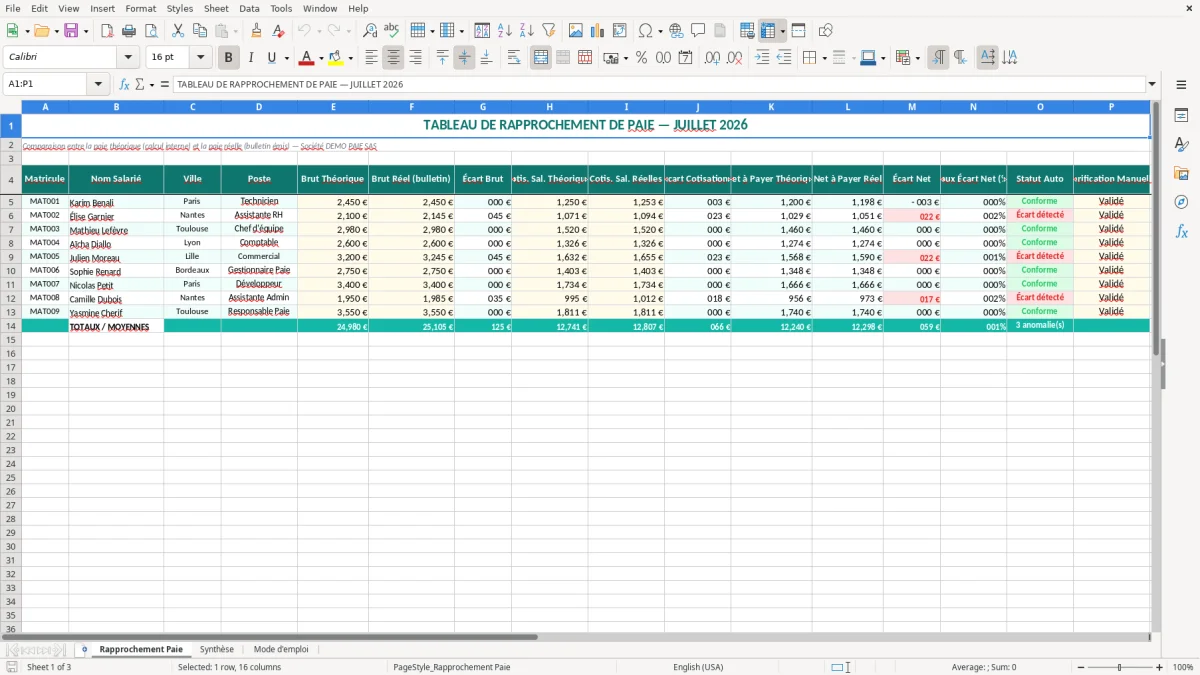The height and width of the screenshot is (675, 1200).
Task: Click the formula input line
Action: pyautogui.click(x=659, y=84)
